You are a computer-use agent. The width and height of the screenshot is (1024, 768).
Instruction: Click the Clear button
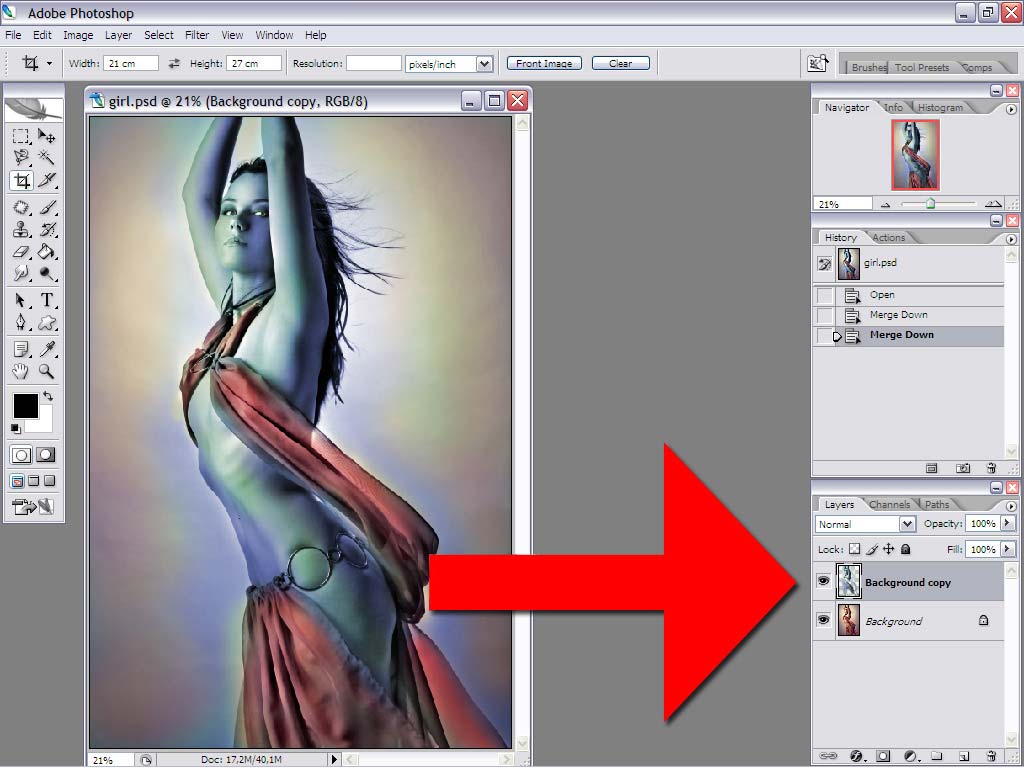620,63
